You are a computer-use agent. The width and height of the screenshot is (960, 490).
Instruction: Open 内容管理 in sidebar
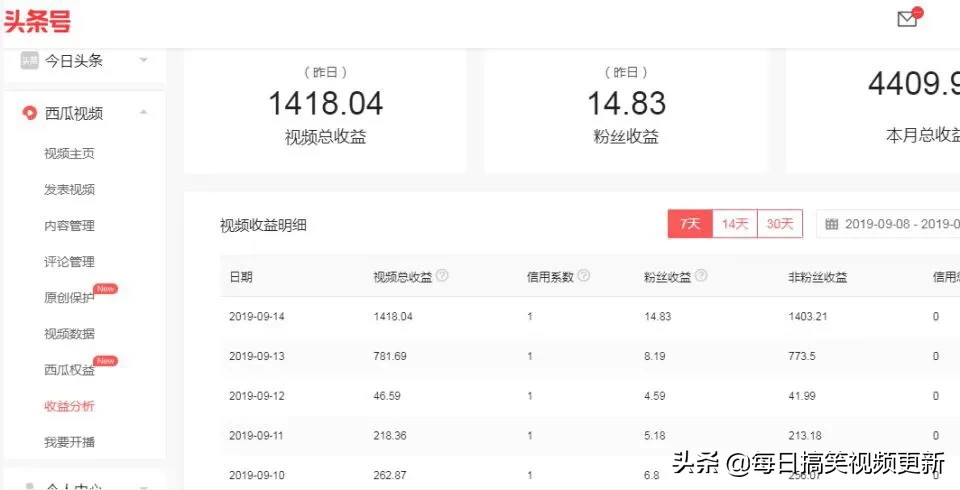(x=69, y=225)
